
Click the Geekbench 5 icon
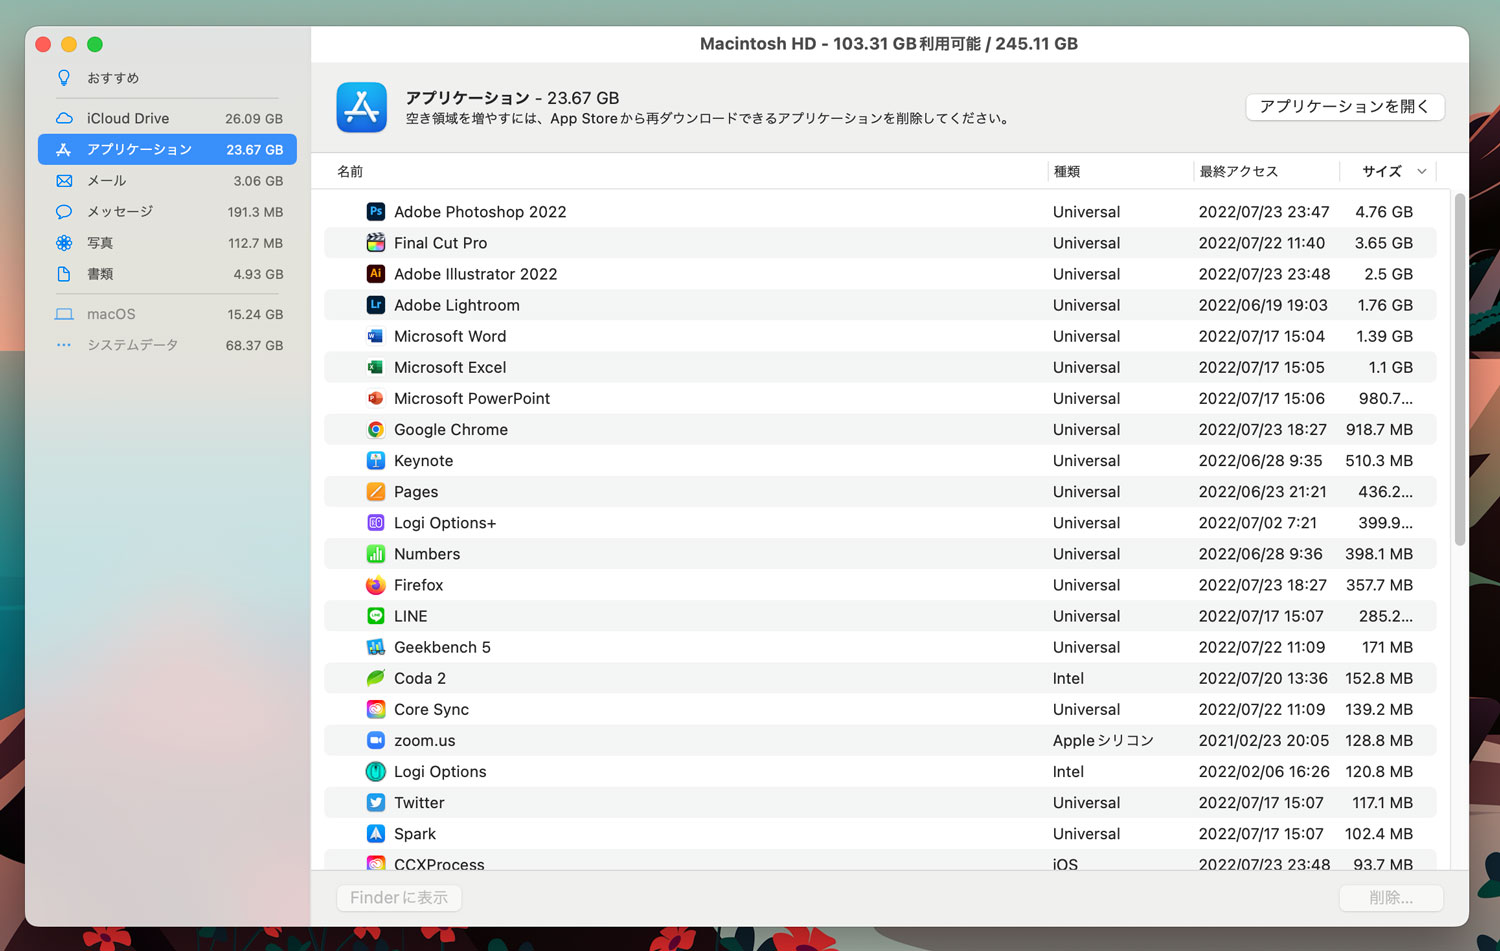pos(376,647)
